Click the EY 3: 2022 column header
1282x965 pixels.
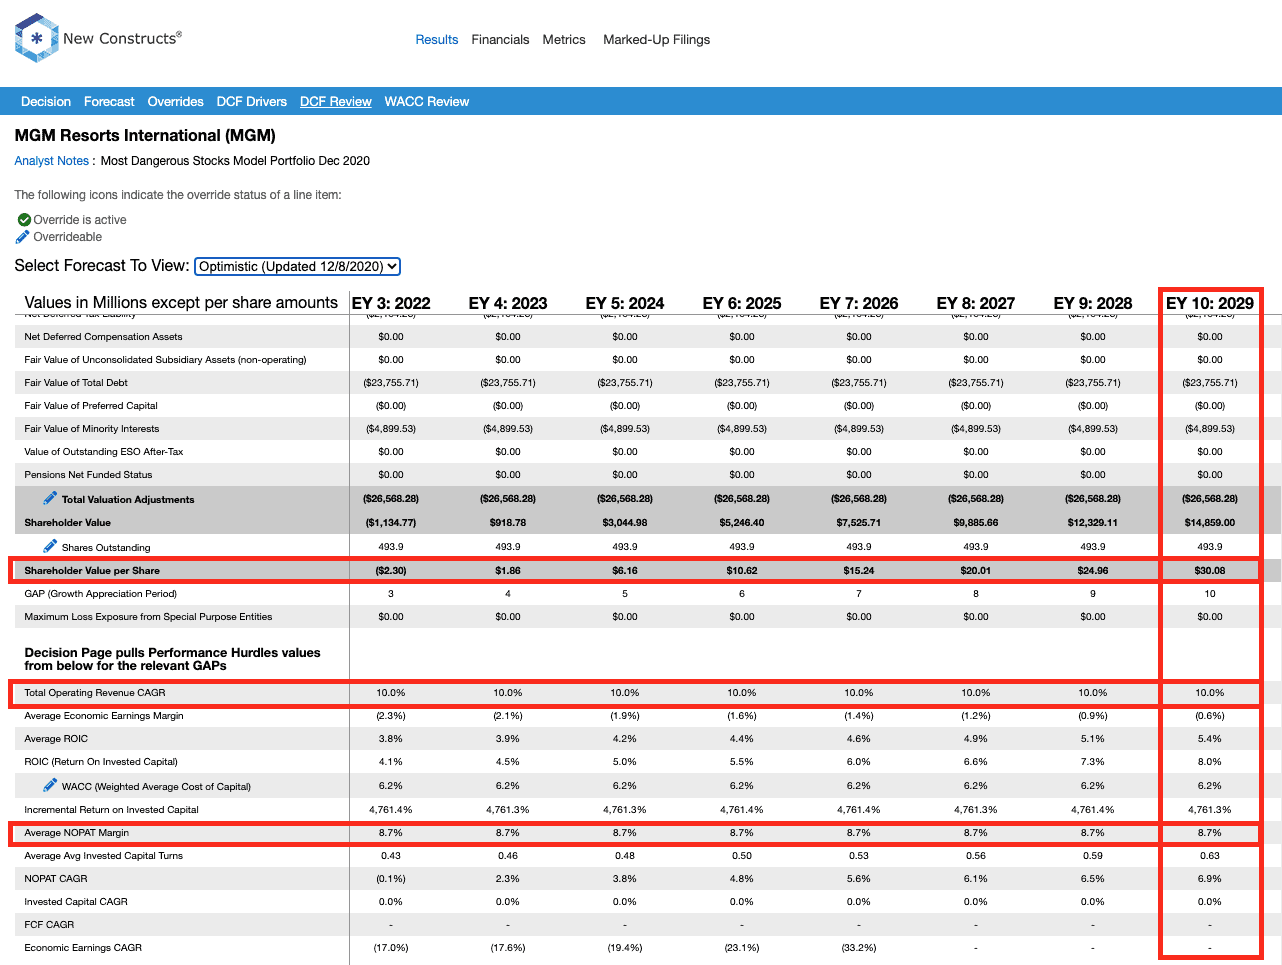(391, 303)
